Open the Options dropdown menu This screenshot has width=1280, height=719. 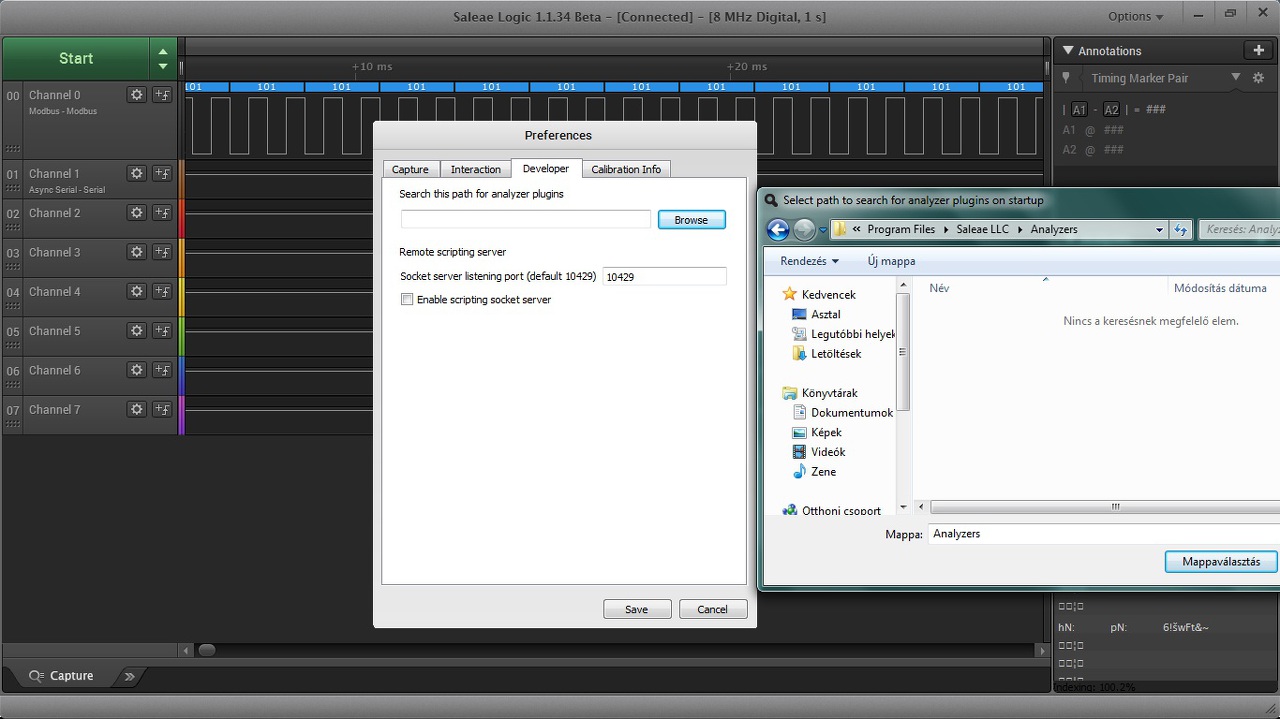(x=1136, y=16)
